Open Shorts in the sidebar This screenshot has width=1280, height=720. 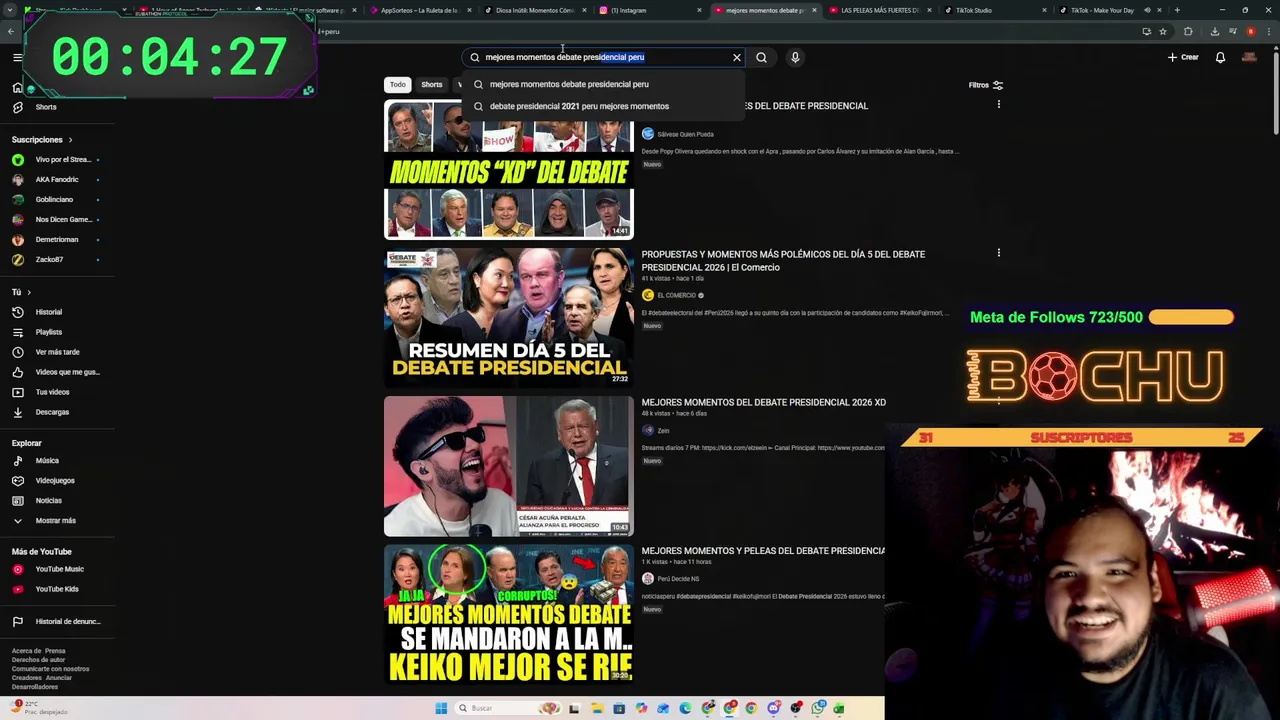click(46, 107)
